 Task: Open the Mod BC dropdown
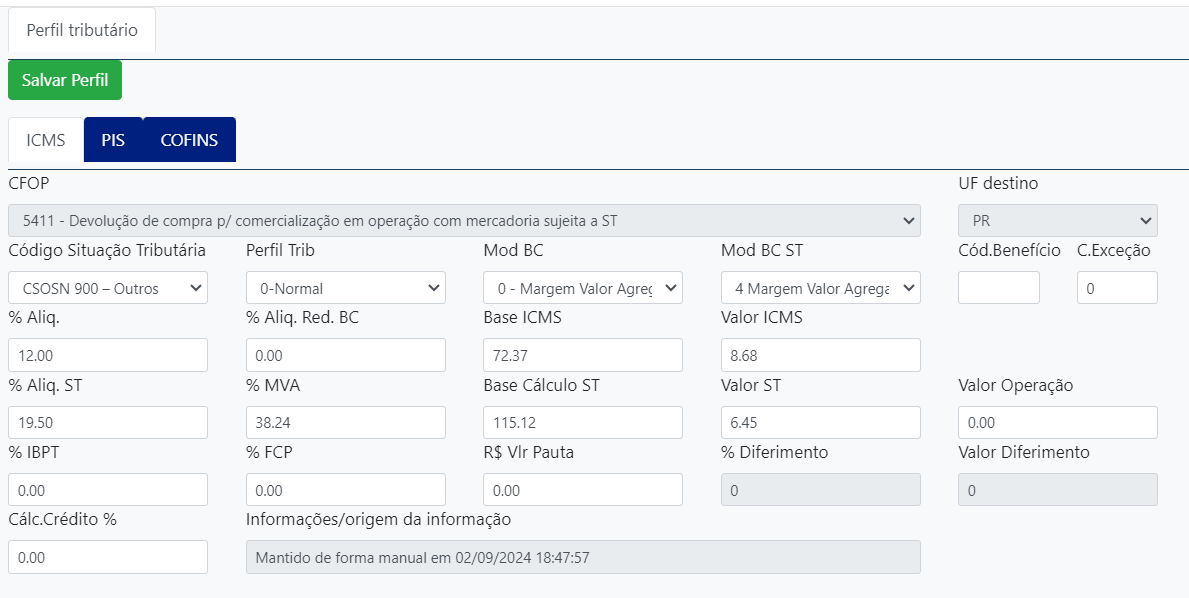(582, 288)
